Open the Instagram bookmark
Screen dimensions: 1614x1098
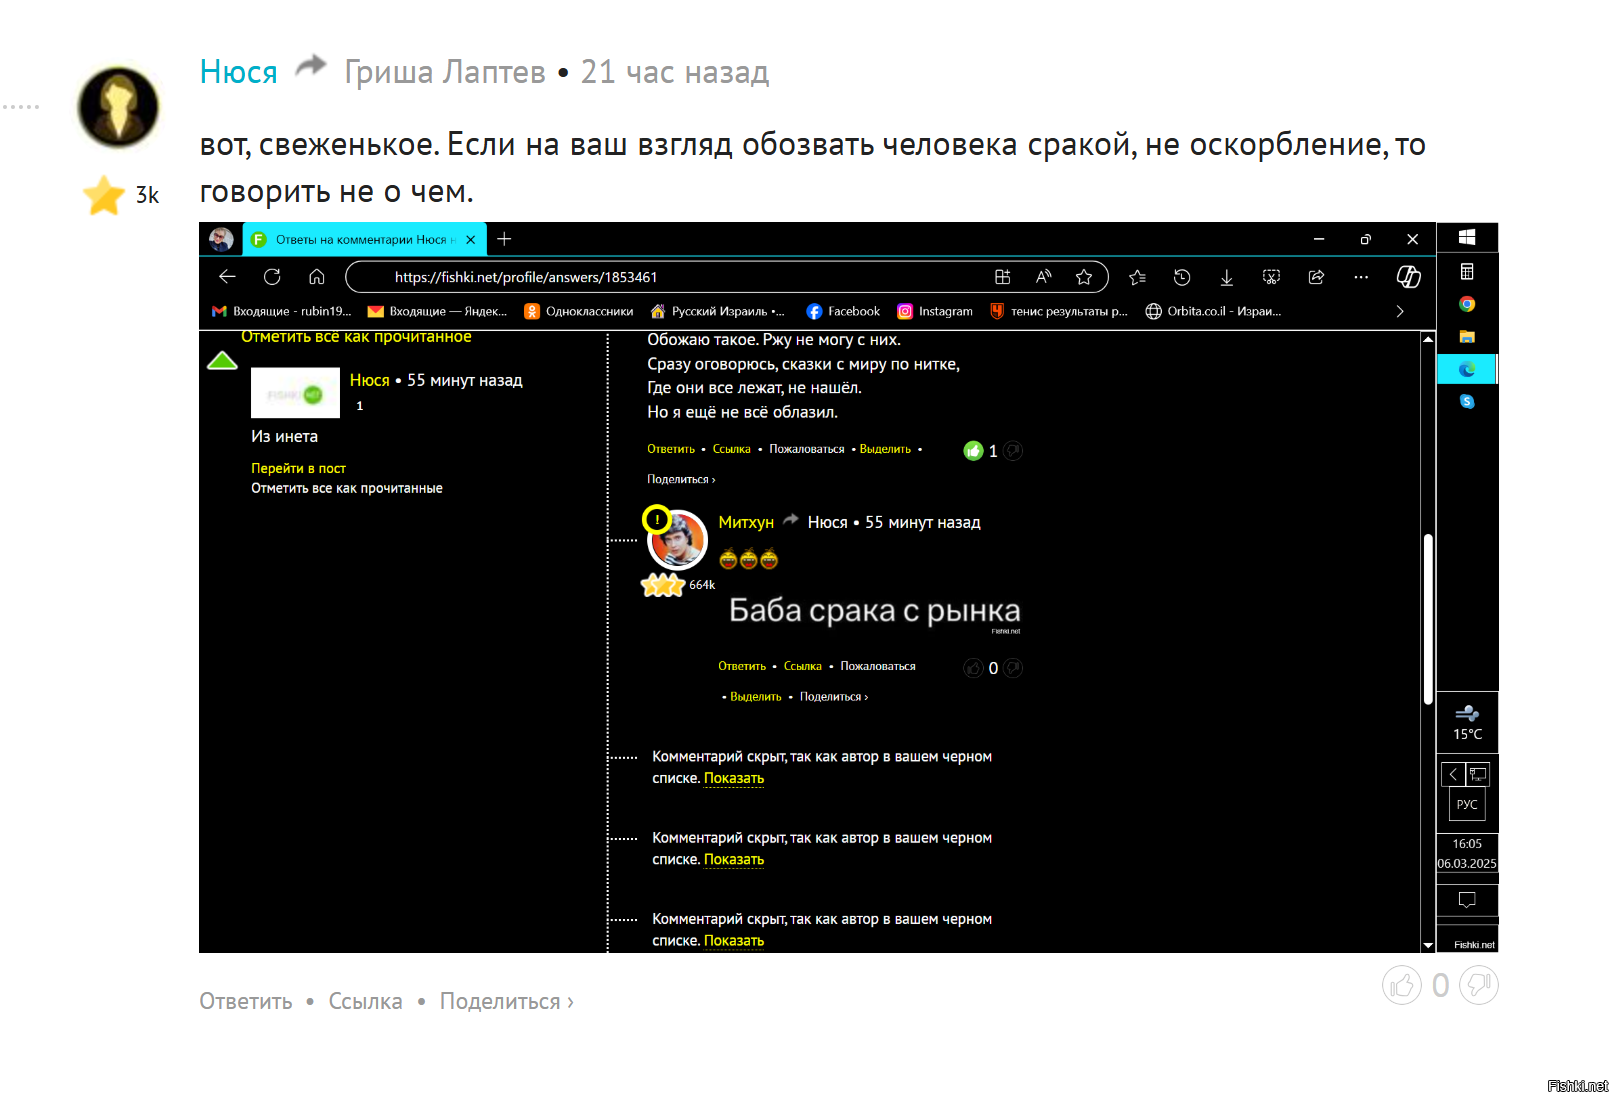935,311
